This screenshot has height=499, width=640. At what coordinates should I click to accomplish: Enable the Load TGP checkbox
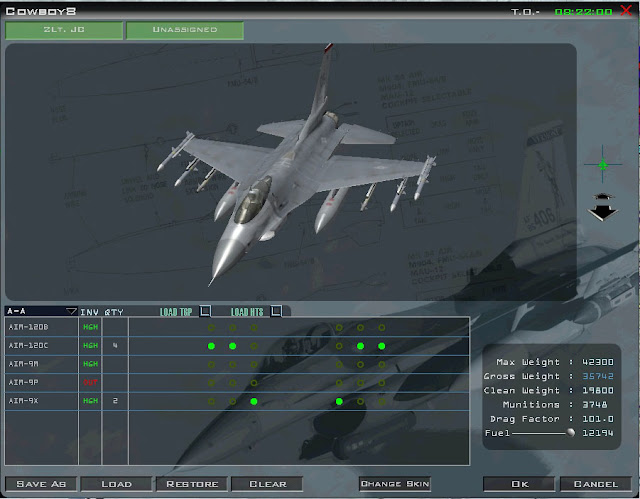(205, 311)
